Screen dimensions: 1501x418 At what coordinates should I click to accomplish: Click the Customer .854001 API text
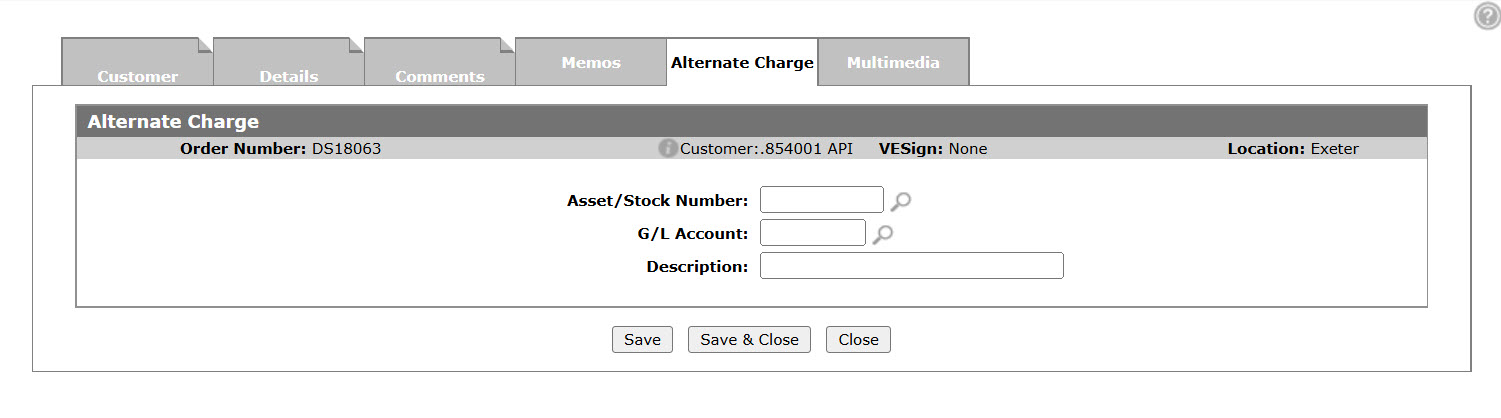(766, 149)
